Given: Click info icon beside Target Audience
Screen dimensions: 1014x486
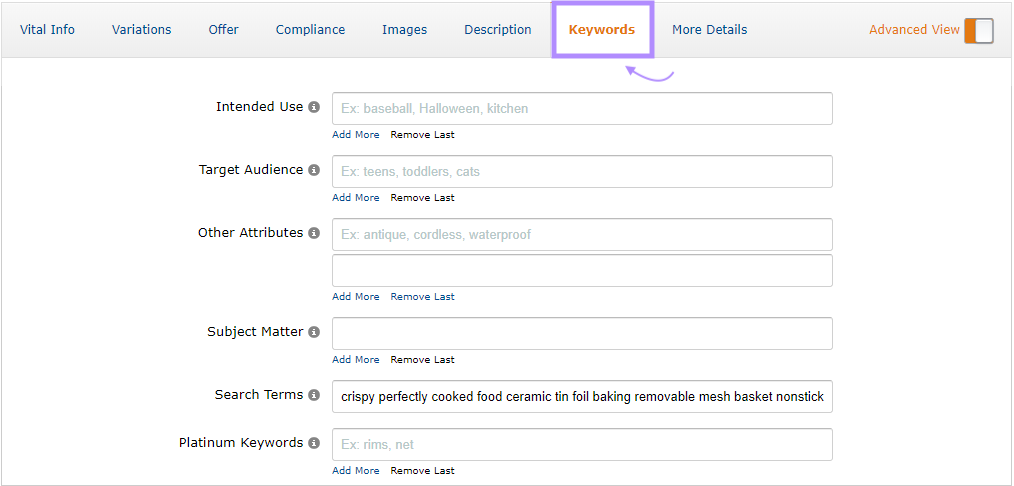Looking at the screenshot, I should pyautogui.click(x=314, y=171).
